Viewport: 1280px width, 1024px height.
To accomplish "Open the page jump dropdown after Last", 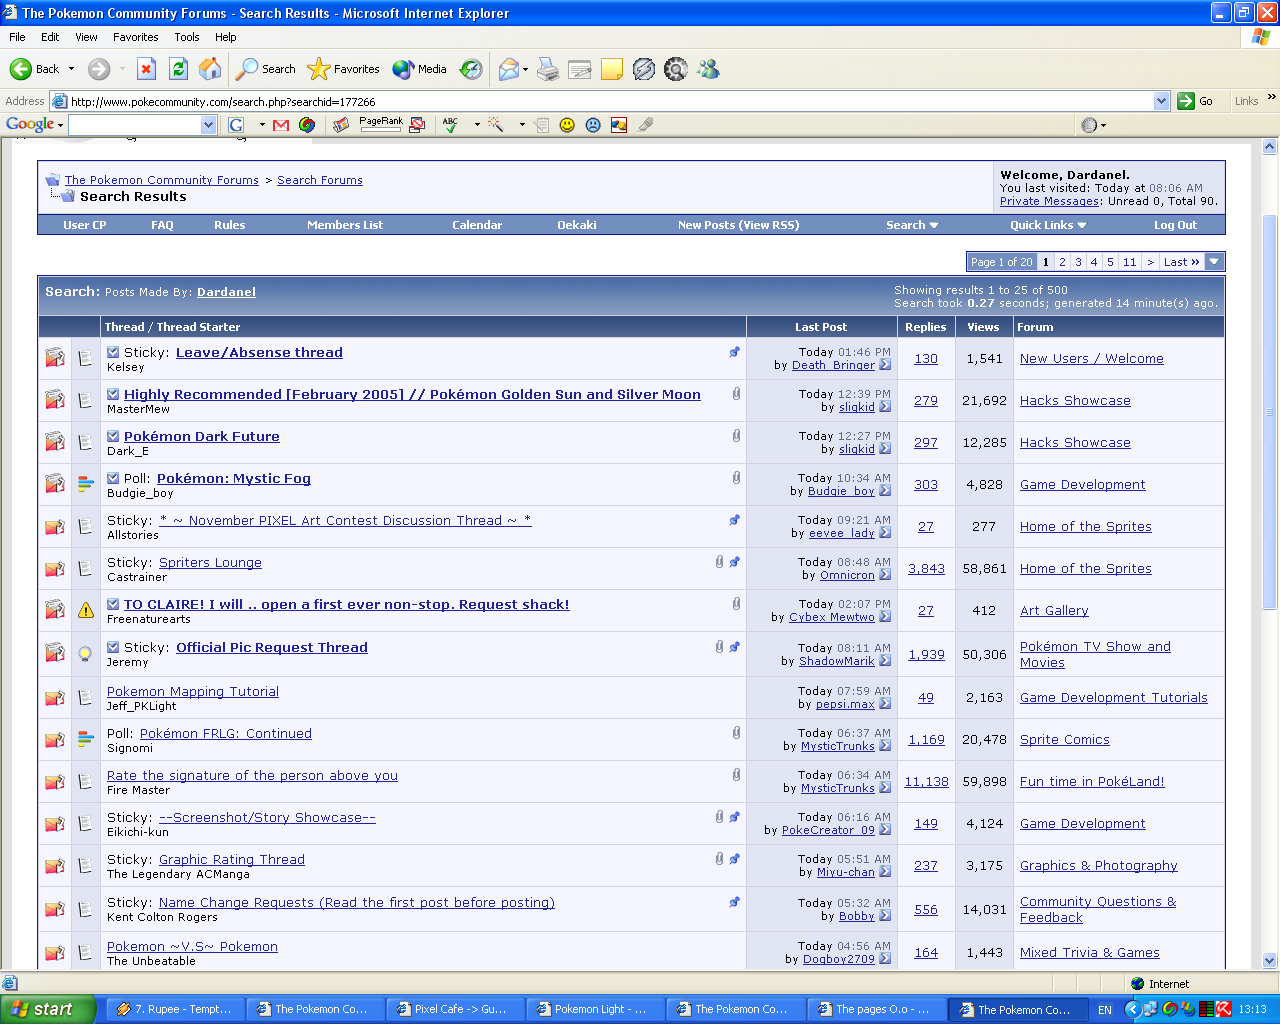I will (x=1214, y=262).
